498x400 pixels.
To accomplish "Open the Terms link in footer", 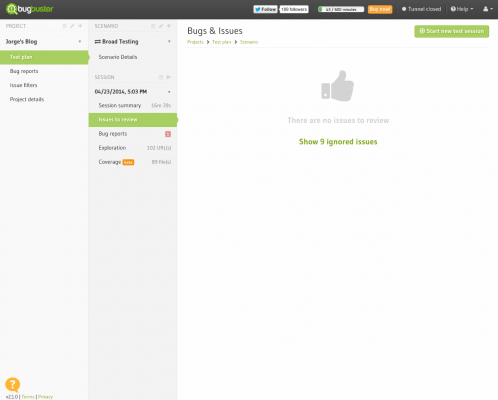I will [x=28, y=397].
